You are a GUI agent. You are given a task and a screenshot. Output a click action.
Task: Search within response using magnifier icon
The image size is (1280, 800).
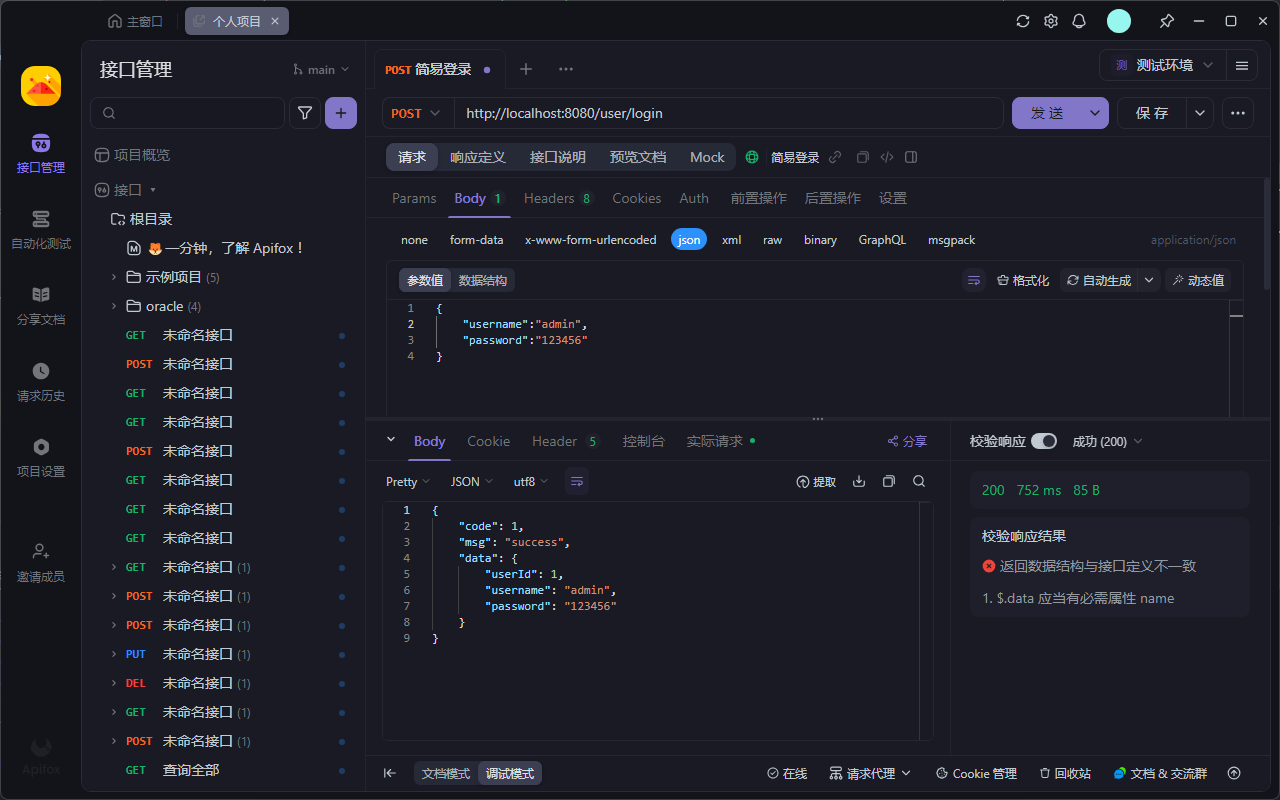[x=919, y=482]
